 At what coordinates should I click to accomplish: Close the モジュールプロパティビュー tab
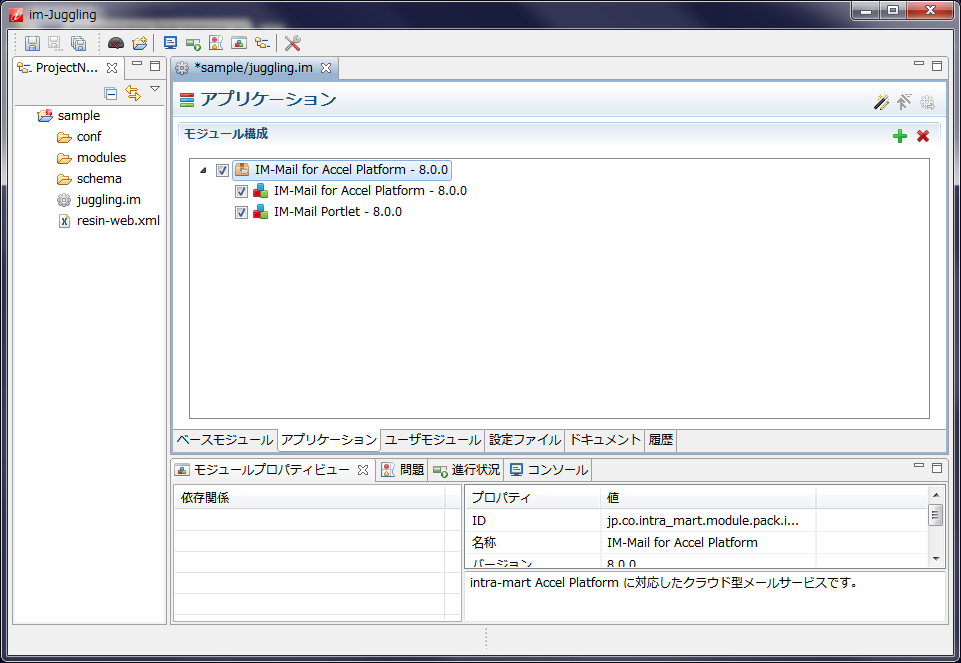click(363, 470)
